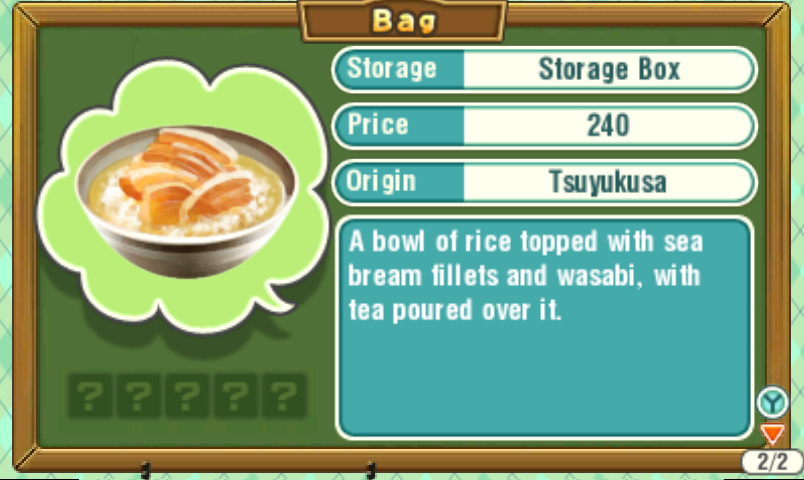The image size is (804, 480).
Task: Click the second question mark slot
Action: [138, 395]
